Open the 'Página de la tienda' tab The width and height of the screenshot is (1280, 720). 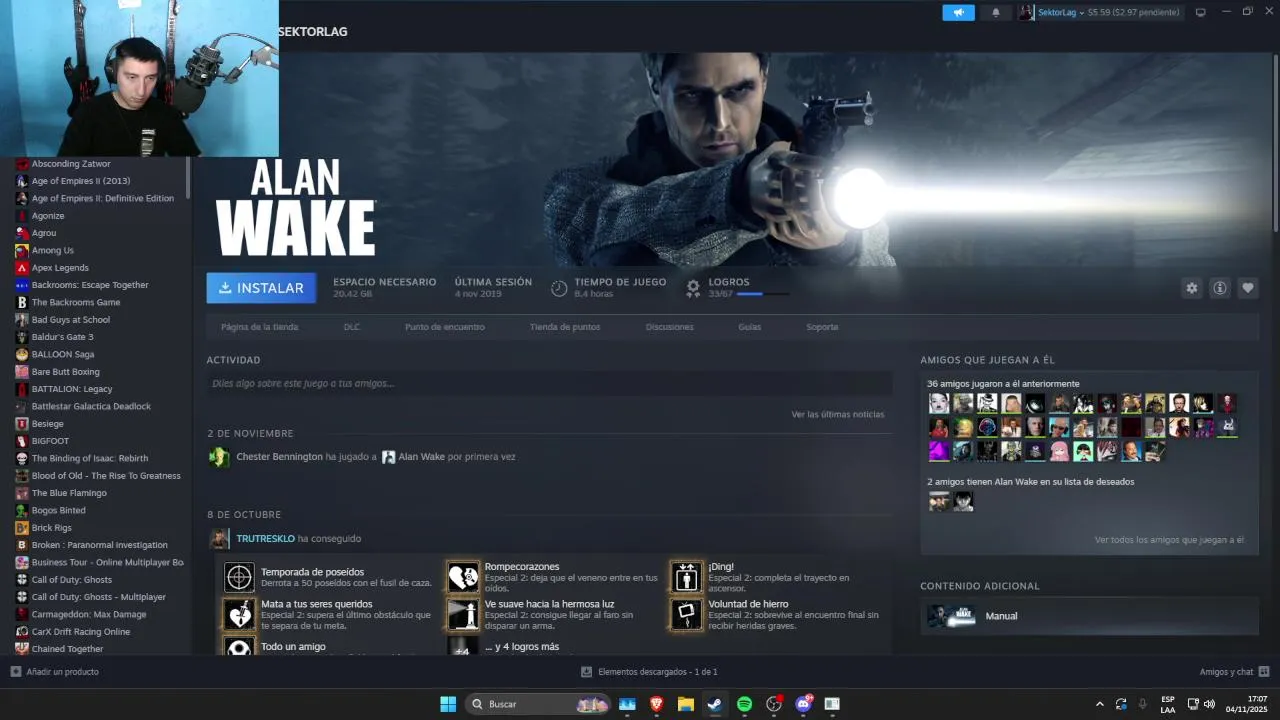click(x=259, y=327)
